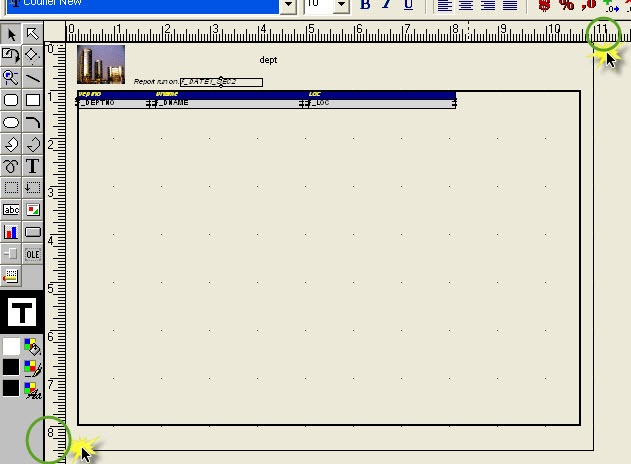The width and height of the screenshot is (631, 464).
Task: Open the Courier New font dropdown
Action: pos(289,5)
